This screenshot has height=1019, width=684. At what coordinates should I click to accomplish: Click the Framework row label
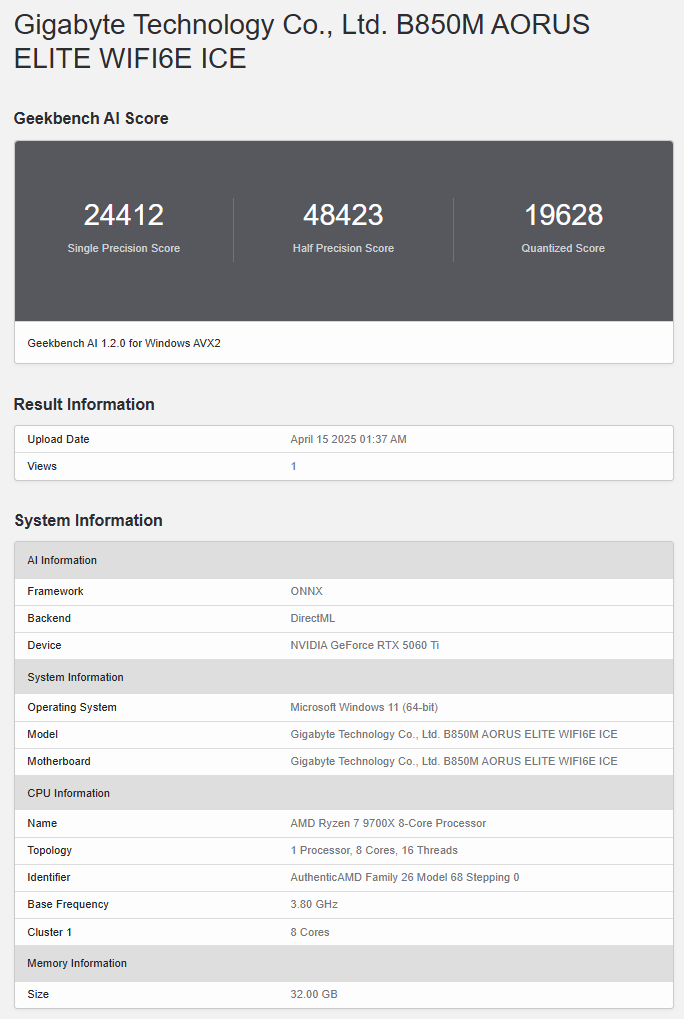(x=55, y=591)
